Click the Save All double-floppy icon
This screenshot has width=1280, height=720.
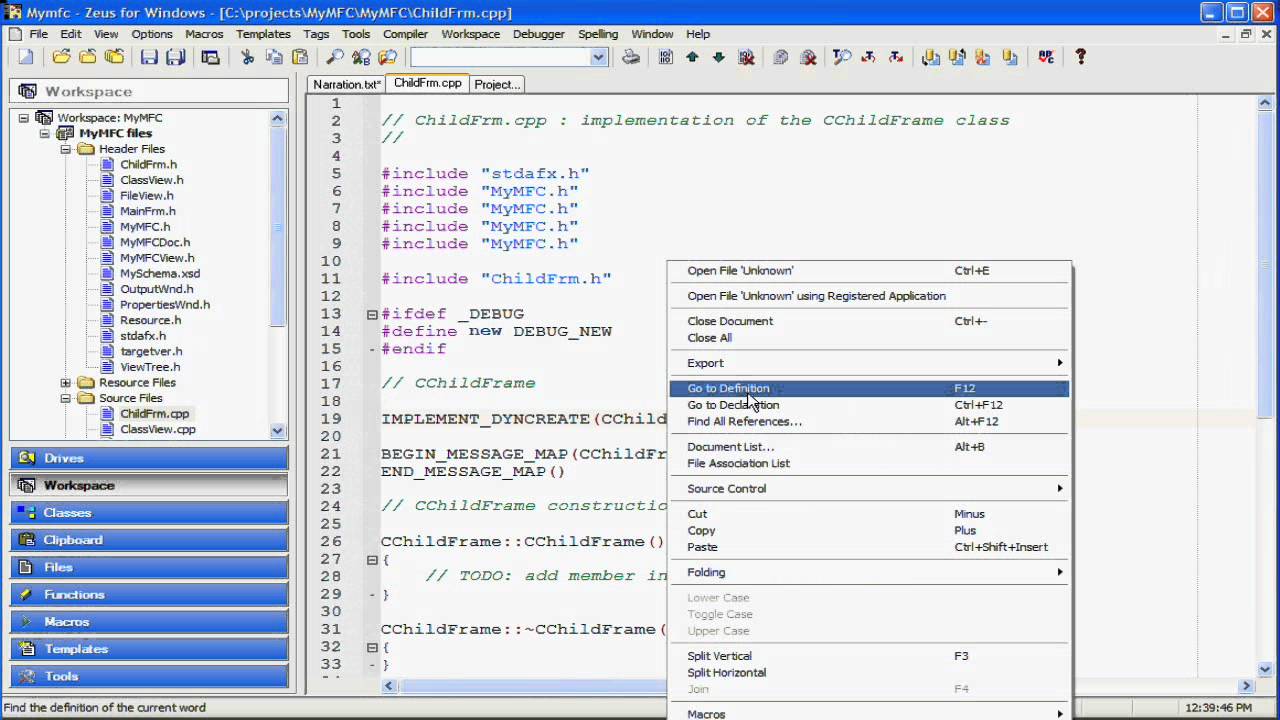(x=176, y=57)
